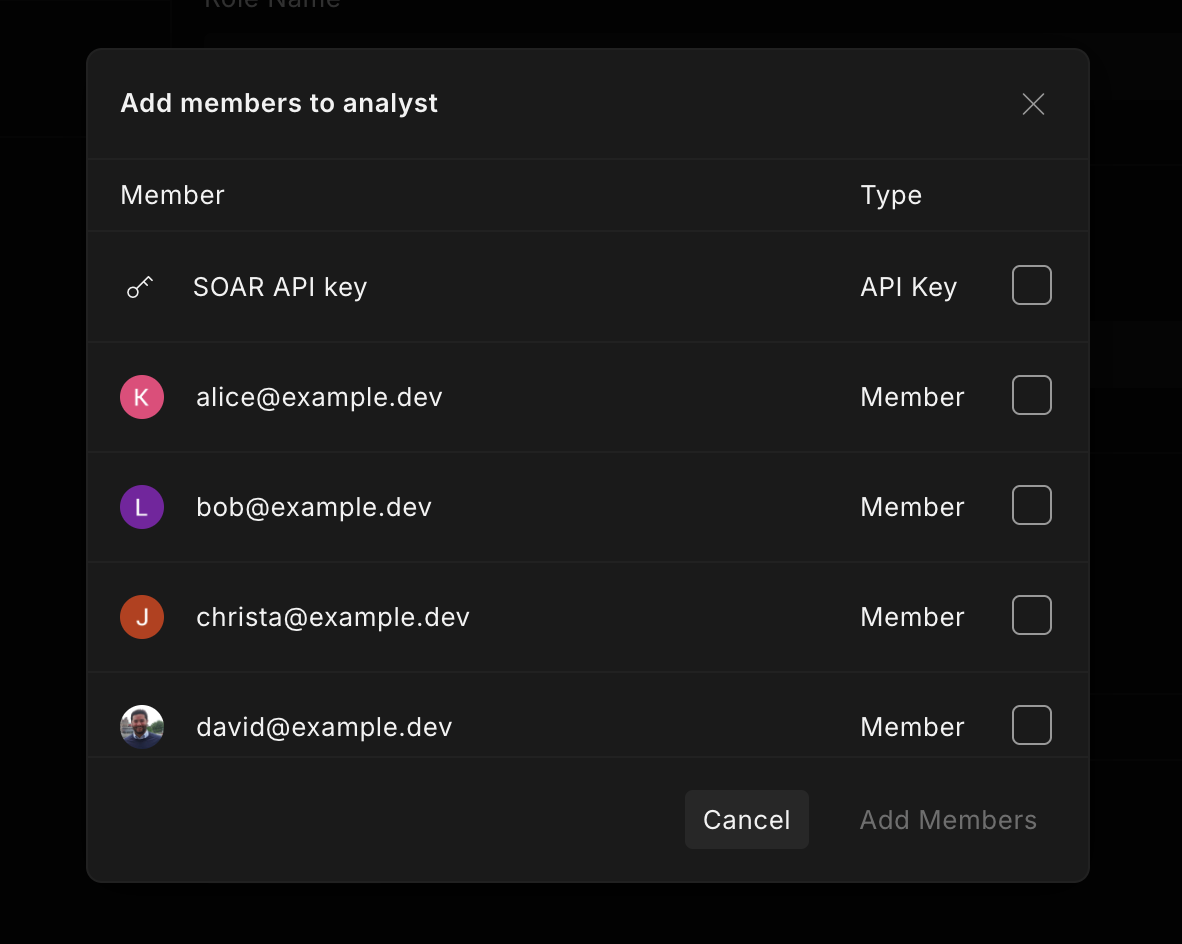Image resolution: width=1182 pixels, height=944 pixels.
Task: Click the Add Members button
Action: 947,820
